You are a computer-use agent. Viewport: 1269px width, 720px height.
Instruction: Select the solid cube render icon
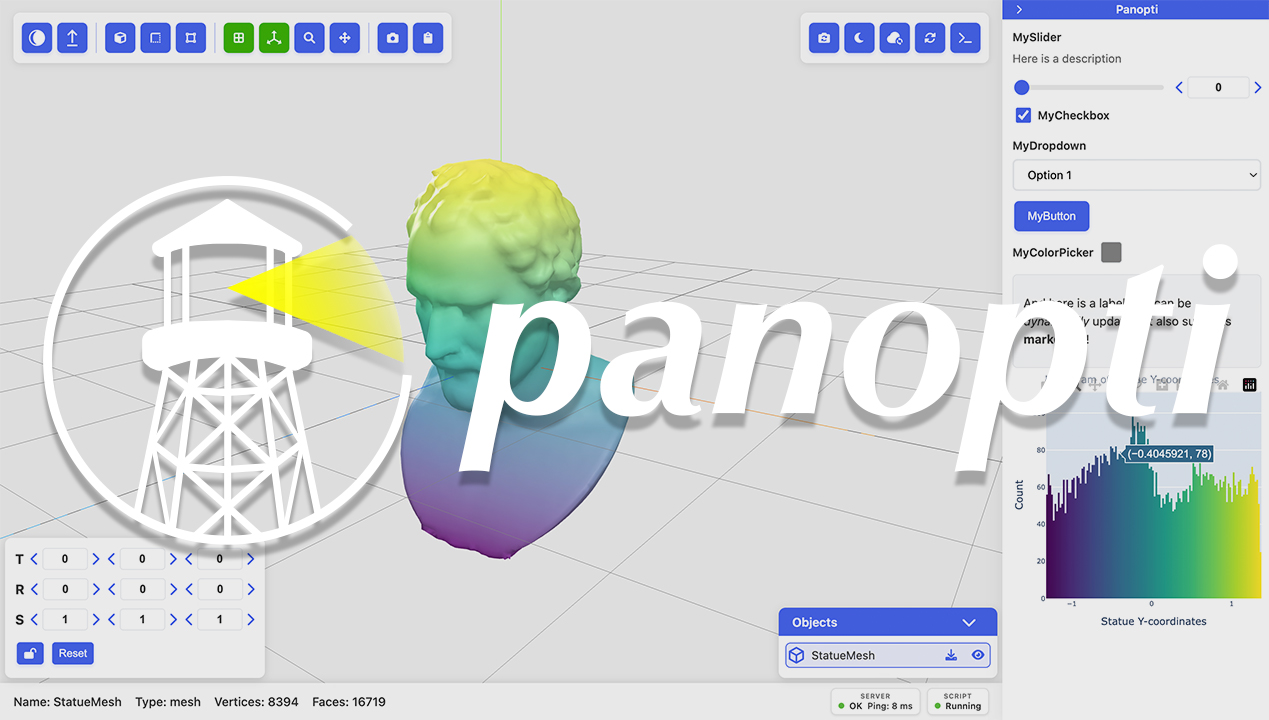(x=120, y=38)
